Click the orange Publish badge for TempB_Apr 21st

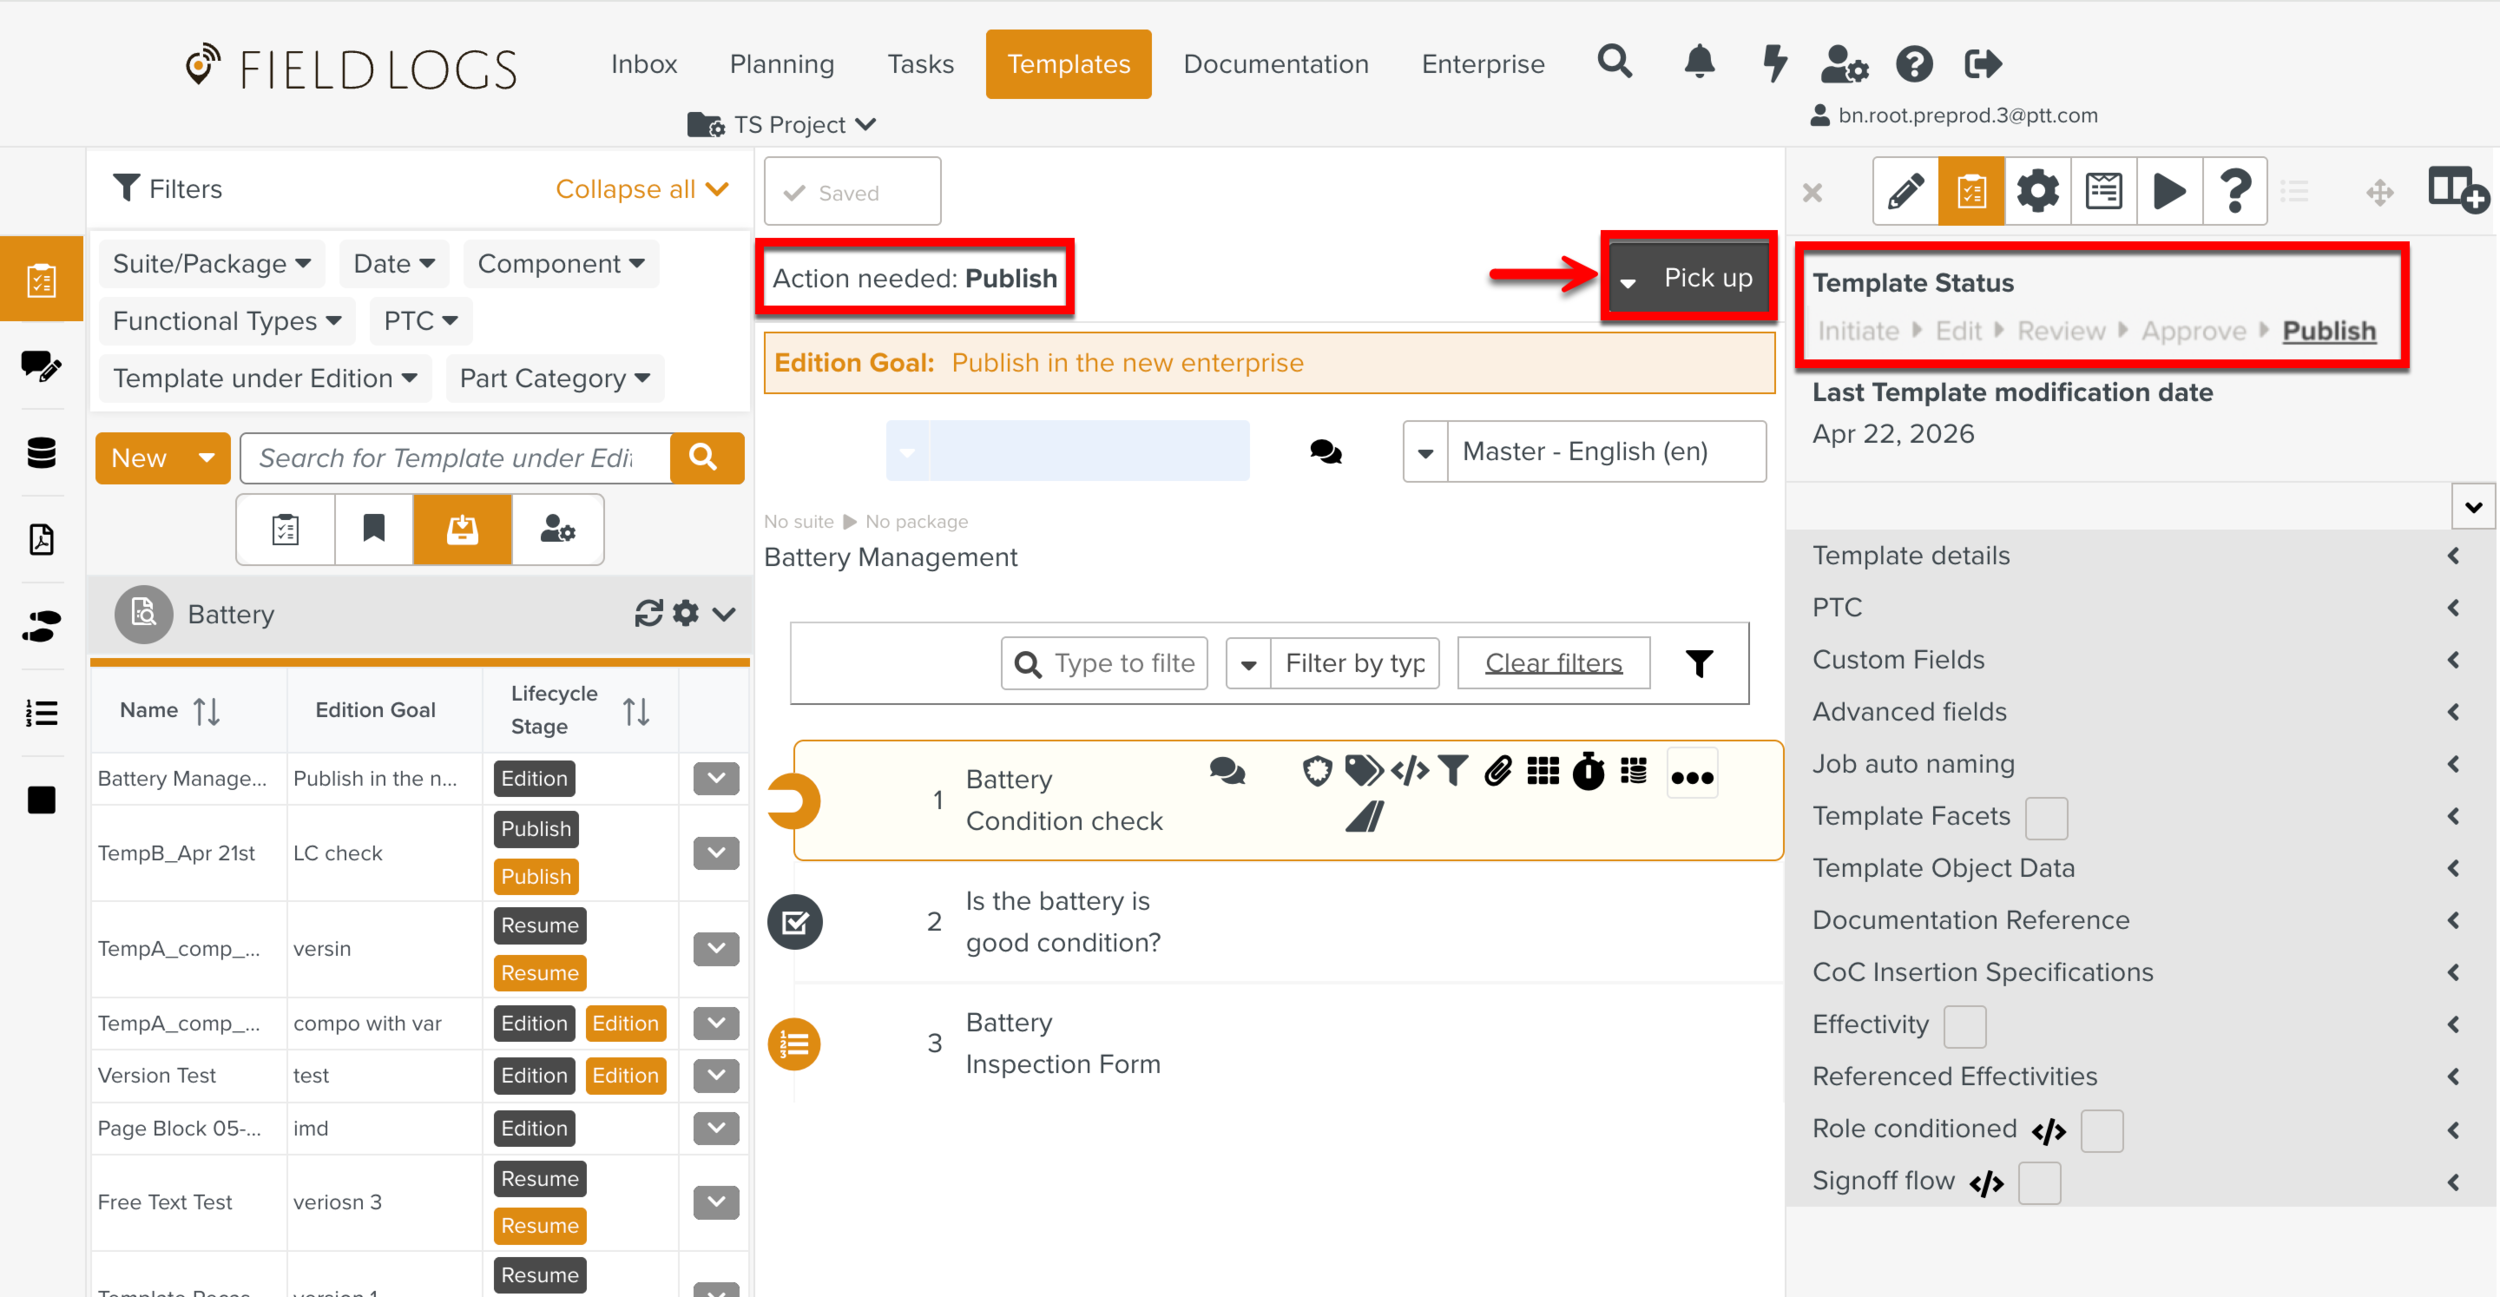pos(536,877)
